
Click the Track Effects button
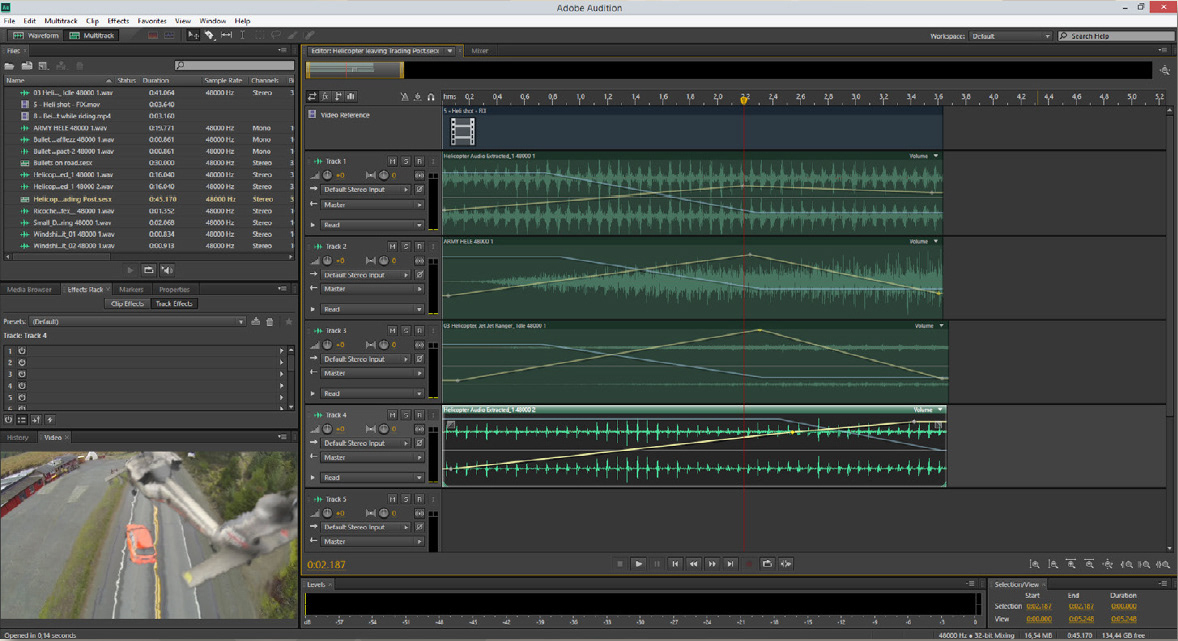click(x=174, y=304)
